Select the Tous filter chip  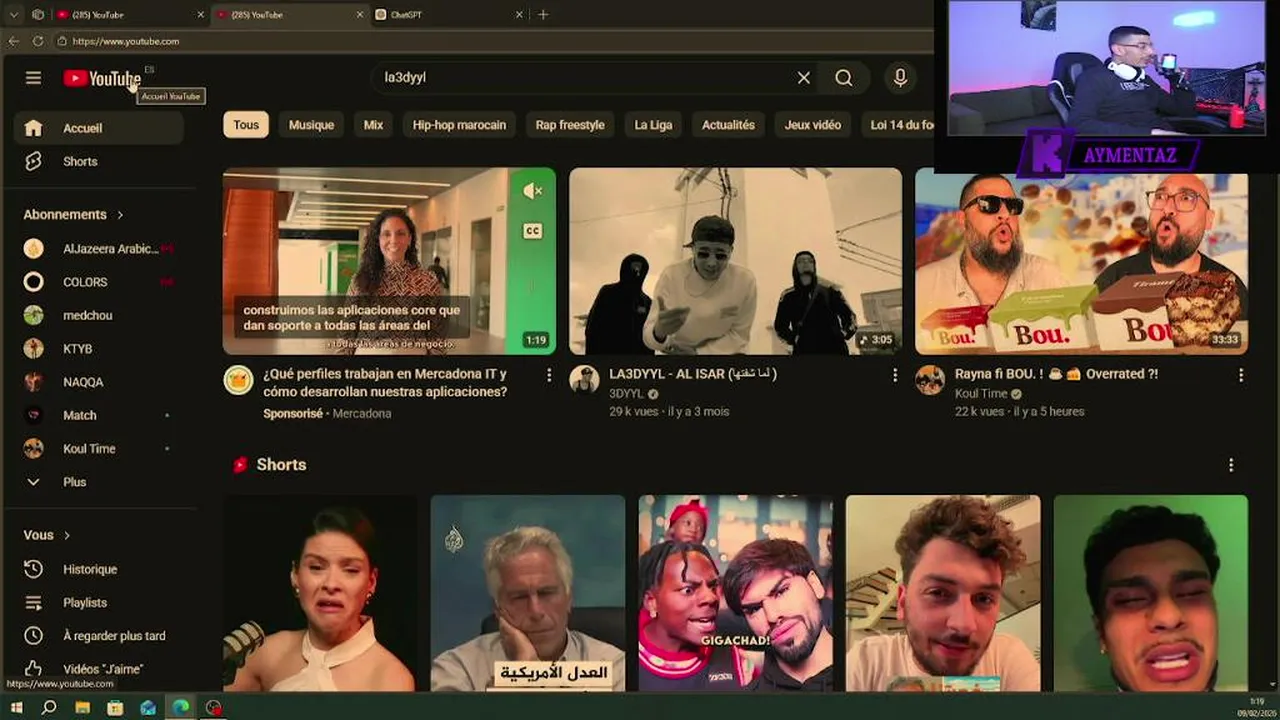pos(246,125)
